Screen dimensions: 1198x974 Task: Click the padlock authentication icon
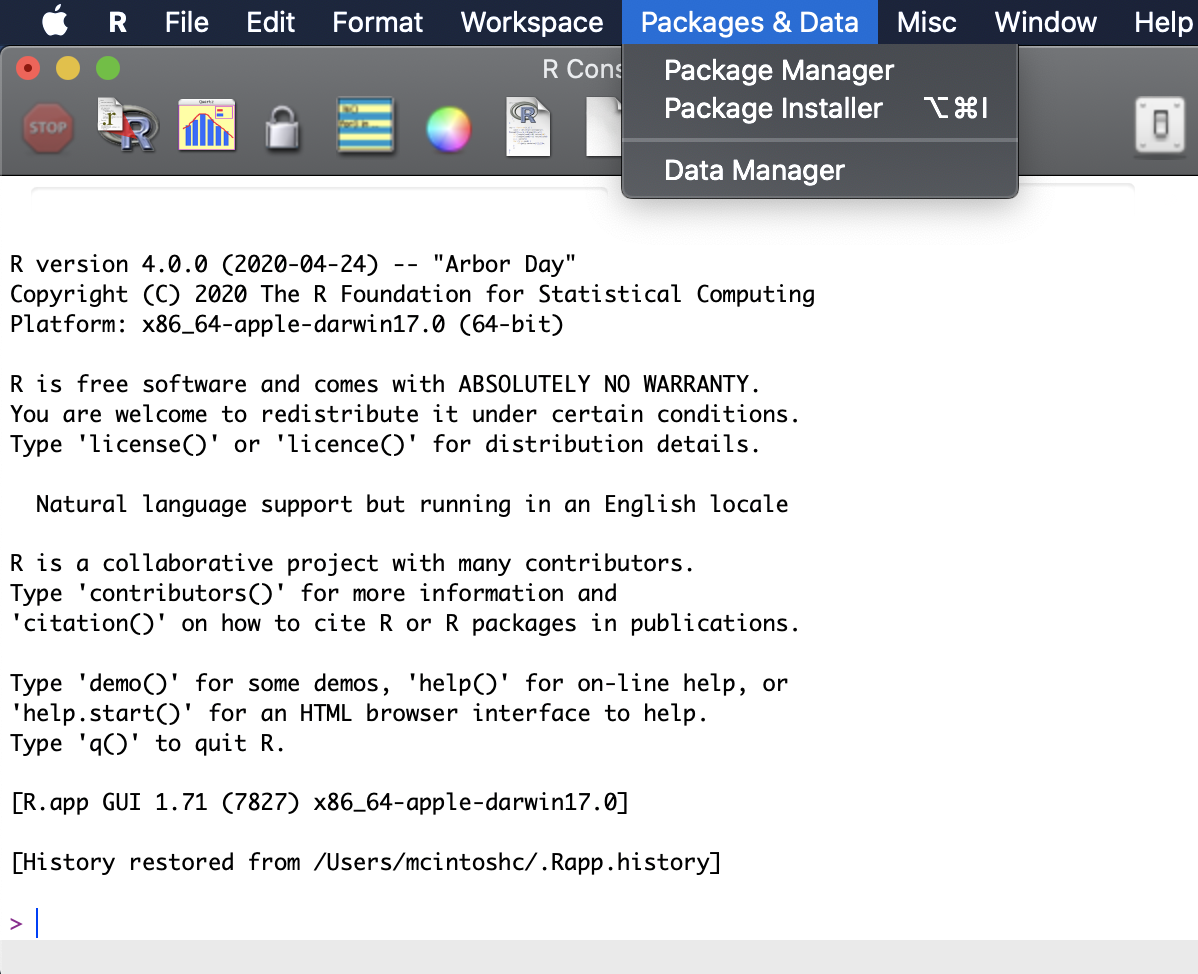(283, 128)
